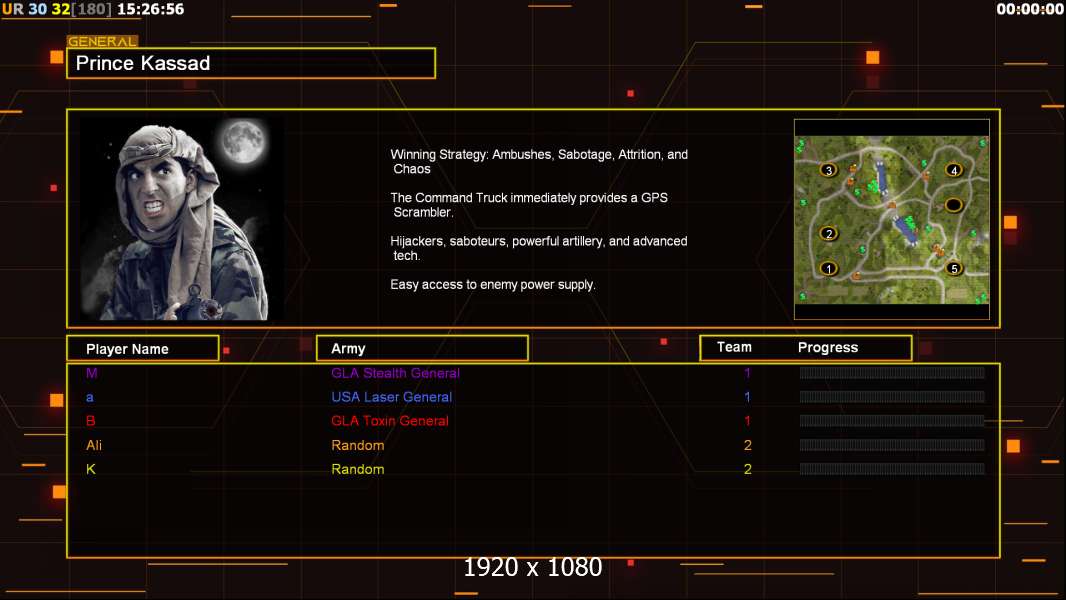
Task: Click the 00:00:00 timer in top-right
Action: [x=1029, y=10]
